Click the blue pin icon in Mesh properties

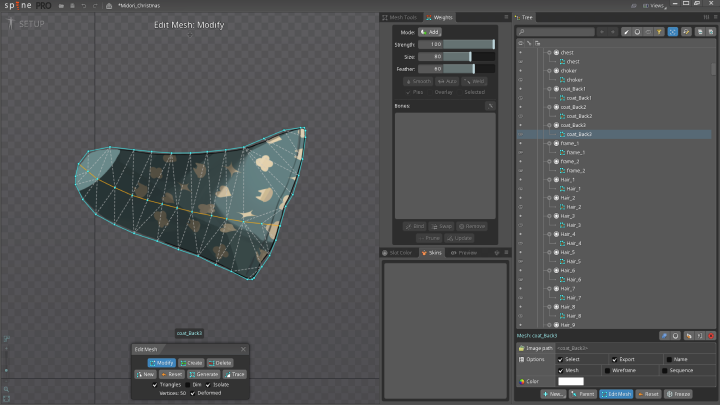click(x=664, y=336)
